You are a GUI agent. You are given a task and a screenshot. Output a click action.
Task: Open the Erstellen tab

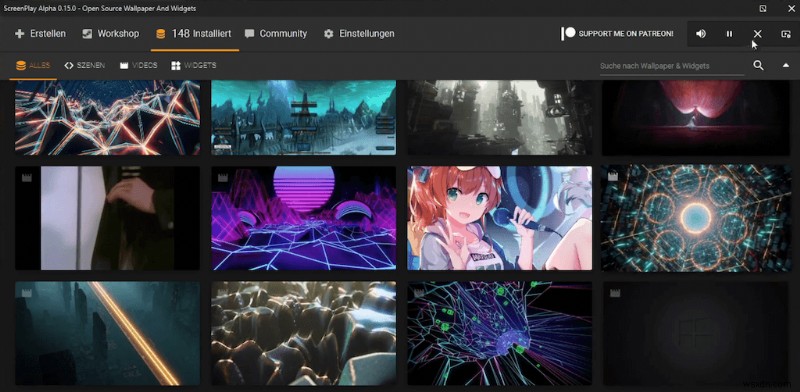(40, 34)
